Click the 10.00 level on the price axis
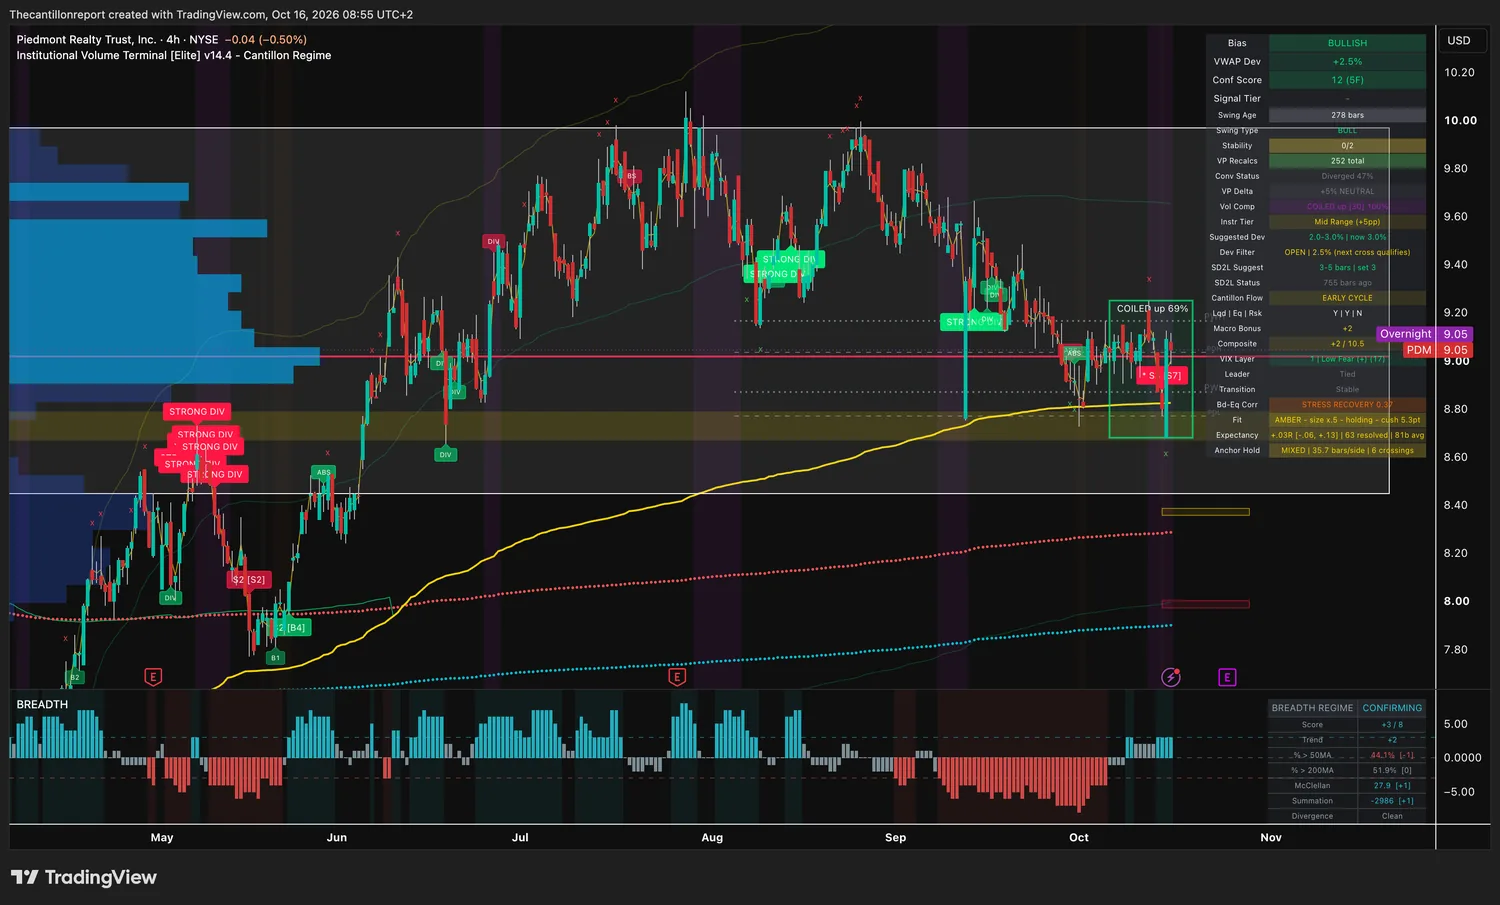Viewport: 1500px width, 905px height. point(1460,120)
